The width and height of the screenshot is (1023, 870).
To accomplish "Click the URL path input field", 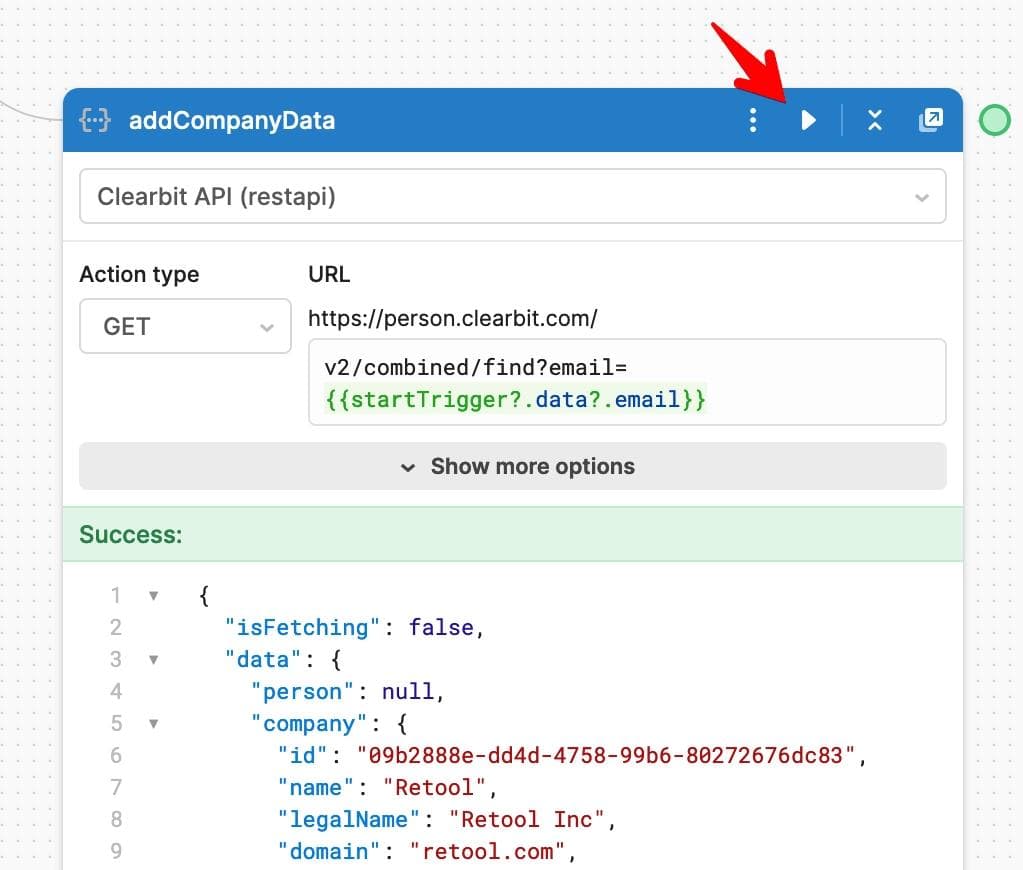I will pos(626,383).
